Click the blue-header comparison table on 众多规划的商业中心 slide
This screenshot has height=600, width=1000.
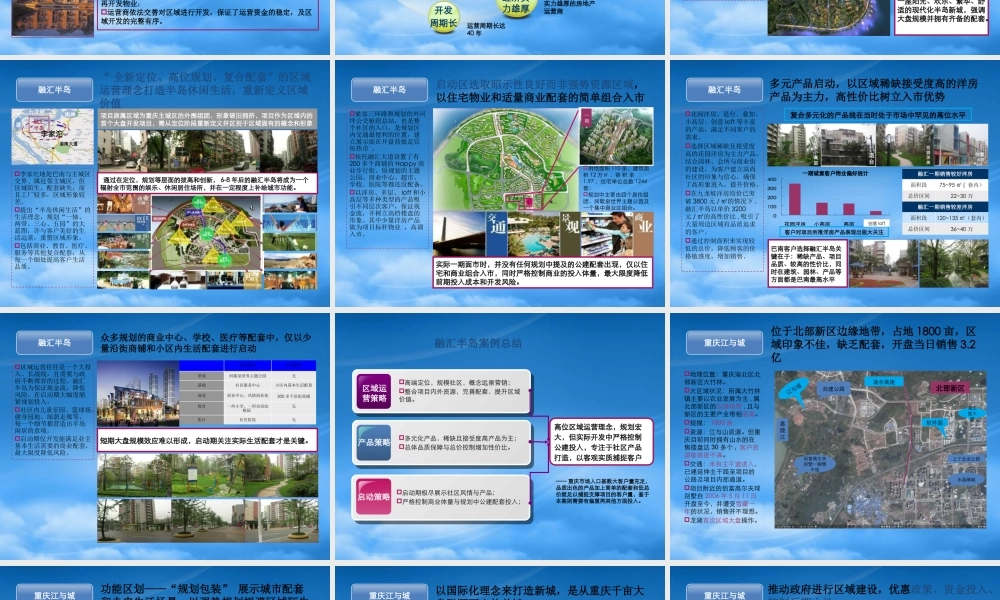(x=247, y=393)
